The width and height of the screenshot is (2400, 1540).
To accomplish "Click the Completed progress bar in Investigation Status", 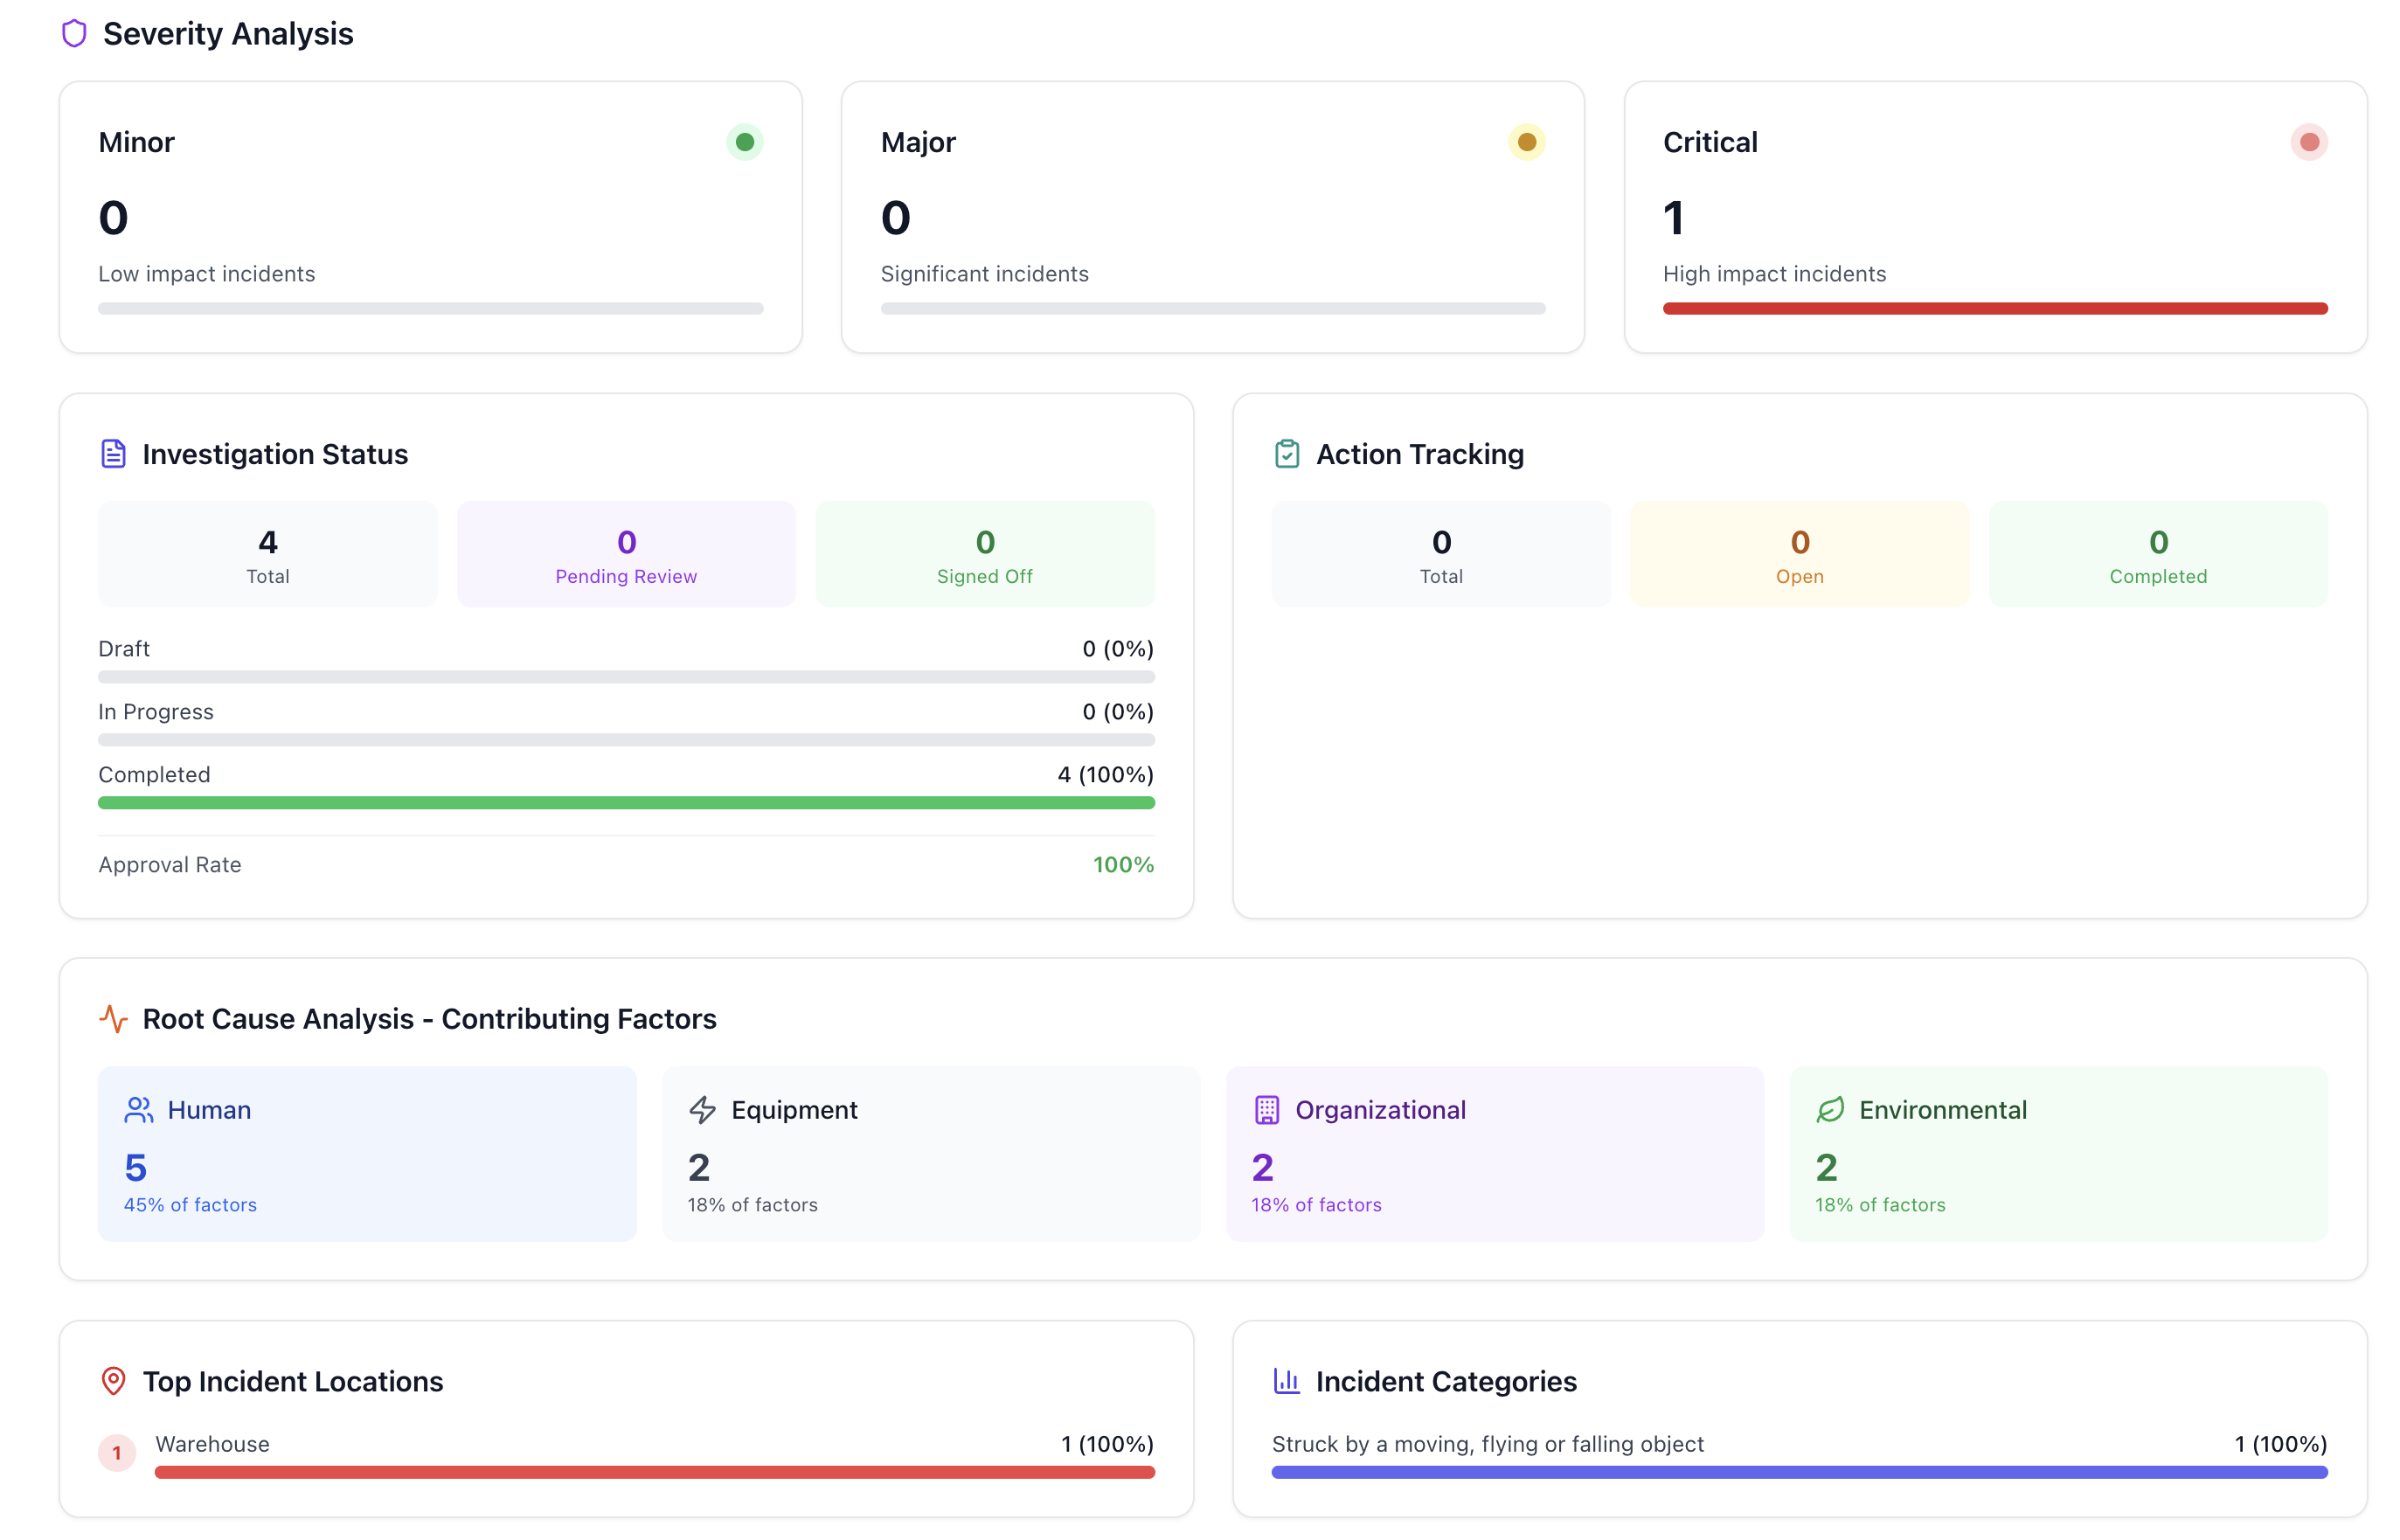I will click(x=626, y=802).
